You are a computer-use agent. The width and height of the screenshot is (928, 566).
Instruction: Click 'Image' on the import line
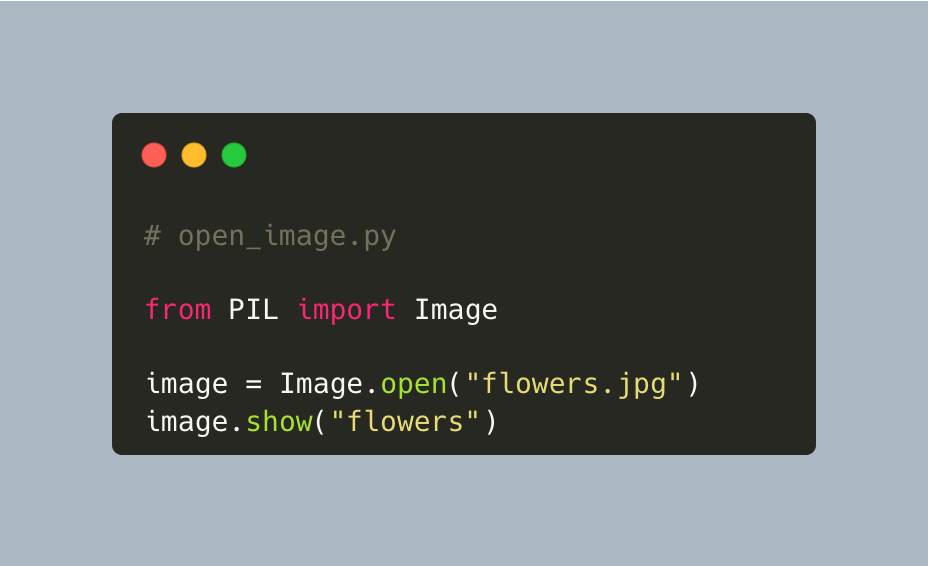(456, 311)
